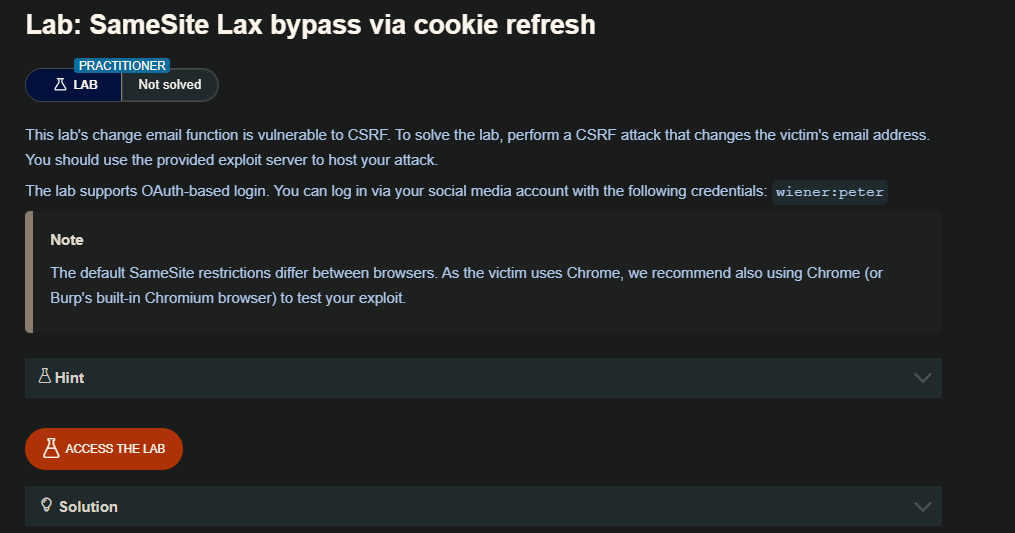This screenshot has width=1015, height=533.
Task: Expand the Hint section using its chevron
Action: point(922,378)
